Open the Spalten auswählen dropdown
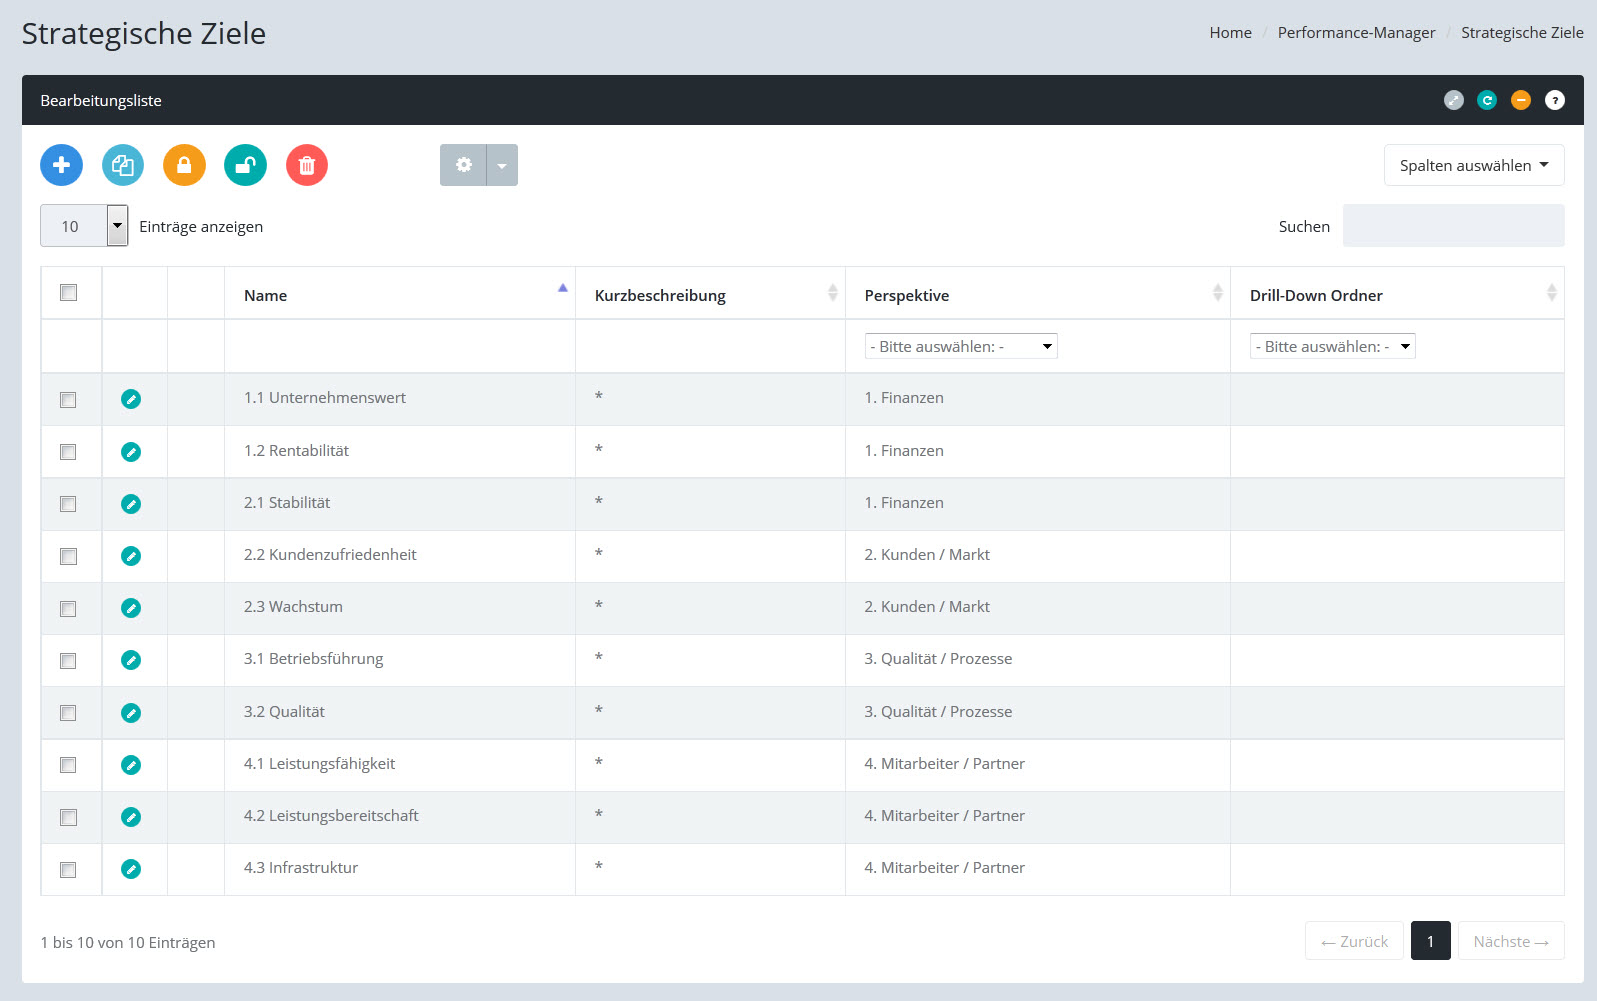Image resolution: width=1597 pixels, height=1001 pixels. 1473,166
